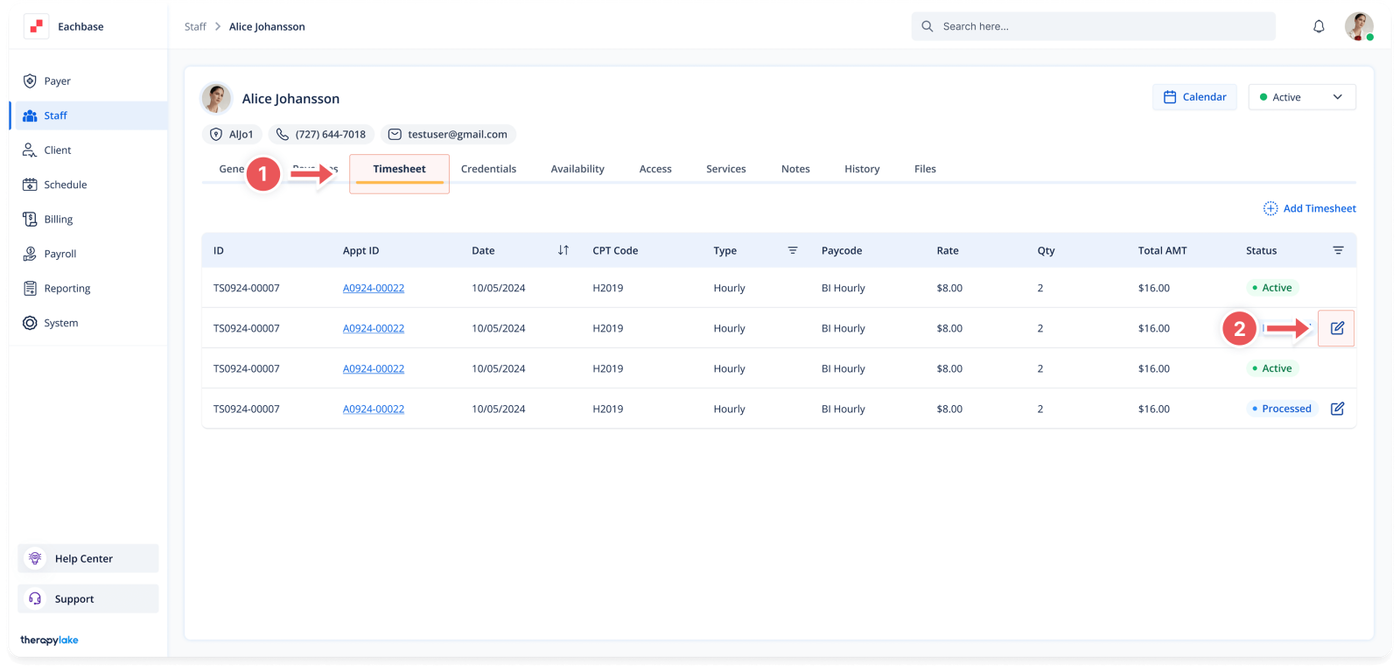Screen dimensions: 1400x672
Task: Open the Type column filter
Action: click(x=792, y=250)
